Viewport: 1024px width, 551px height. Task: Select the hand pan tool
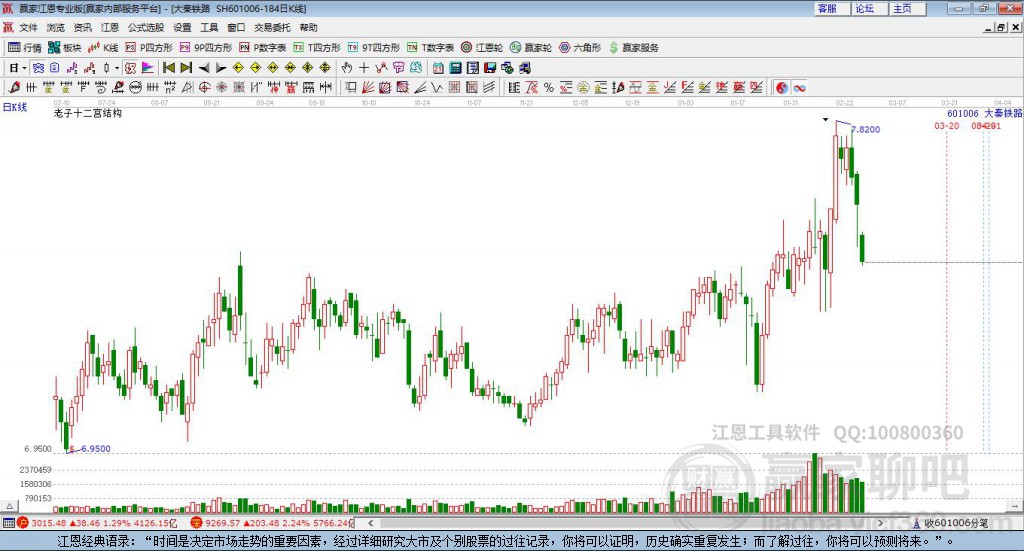tap(346, 68)
